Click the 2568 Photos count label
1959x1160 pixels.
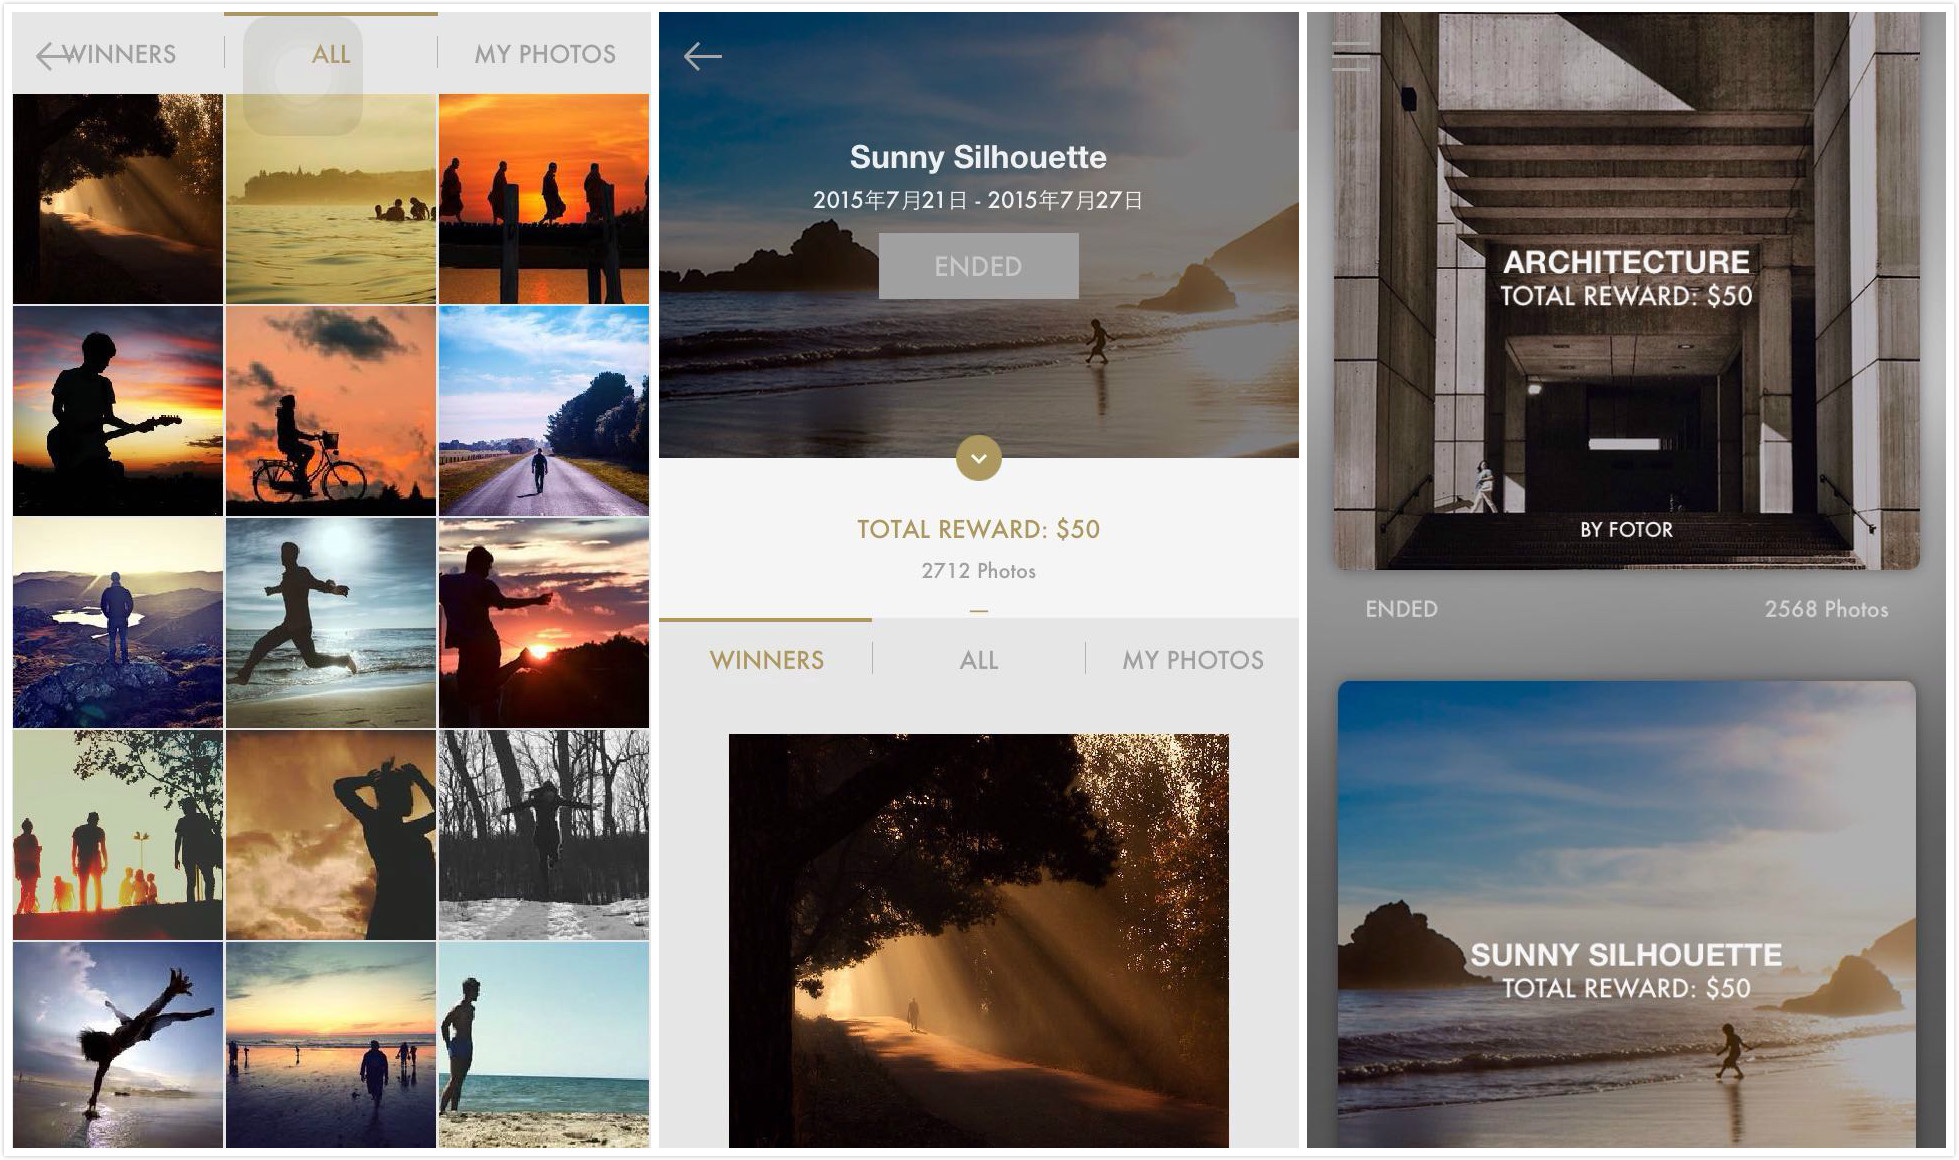point(1825,609)
